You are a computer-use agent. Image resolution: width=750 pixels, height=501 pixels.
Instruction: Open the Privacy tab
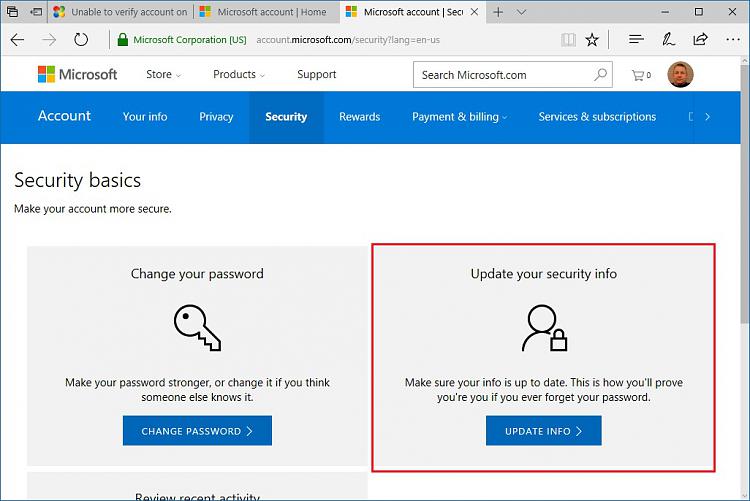point(216,117)
